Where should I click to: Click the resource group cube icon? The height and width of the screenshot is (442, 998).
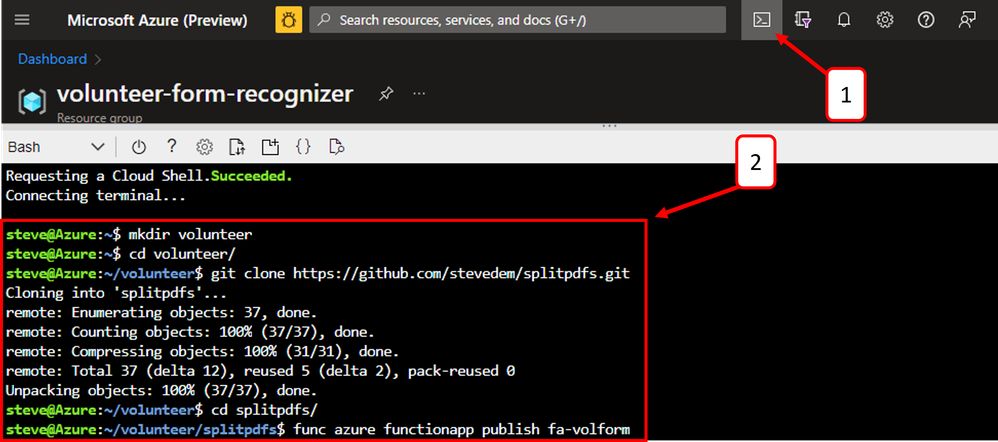(x=32, y=102)
